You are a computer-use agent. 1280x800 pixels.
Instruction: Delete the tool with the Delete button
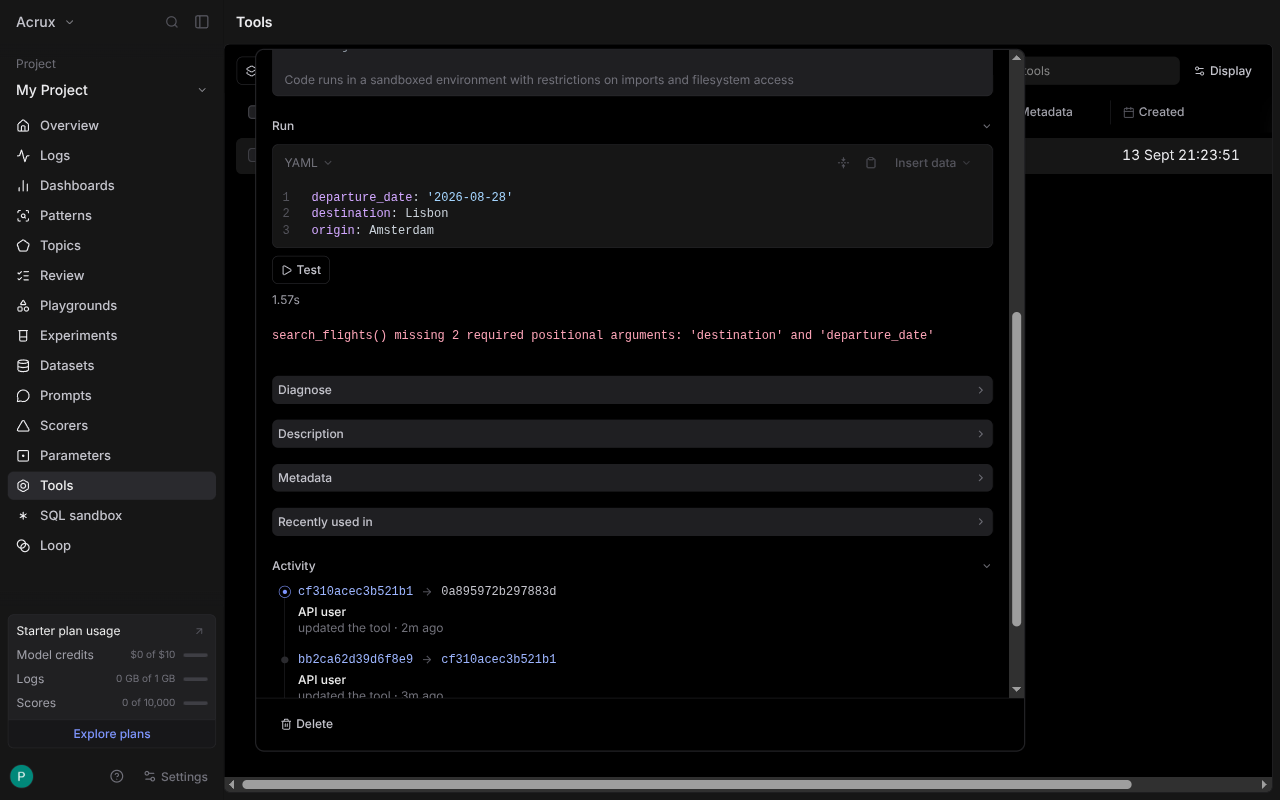pos(306,724)
